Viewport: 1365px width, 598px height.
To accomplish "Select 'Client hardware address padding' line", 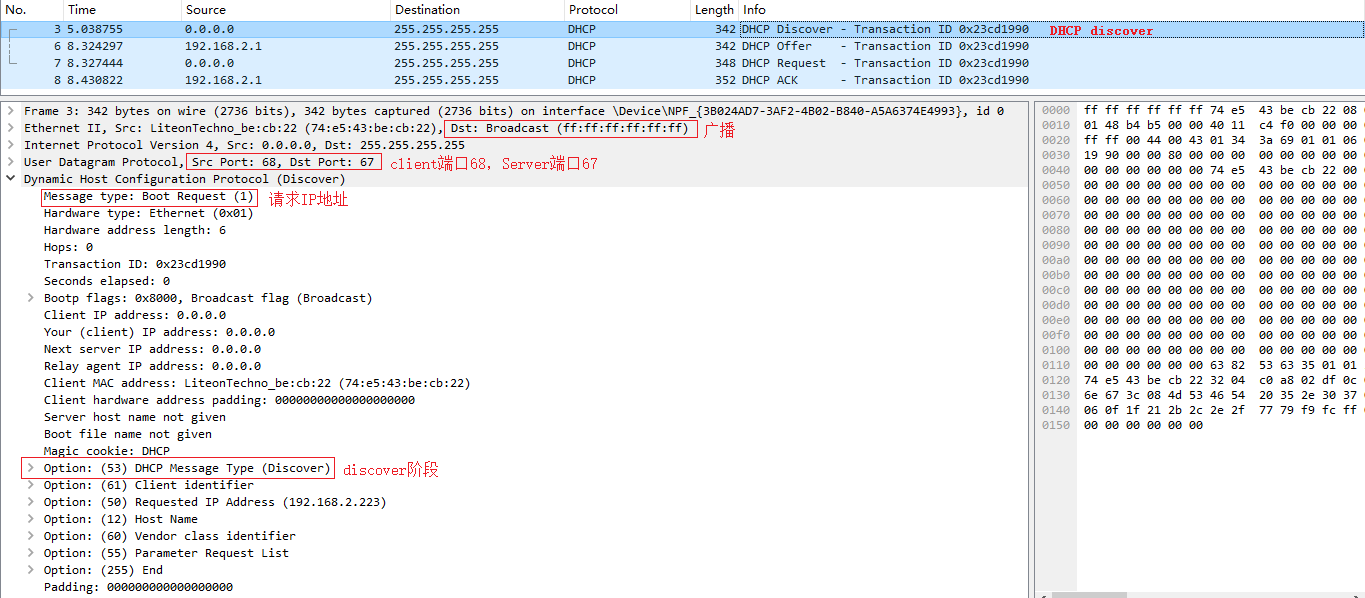I will coord(229,400).
